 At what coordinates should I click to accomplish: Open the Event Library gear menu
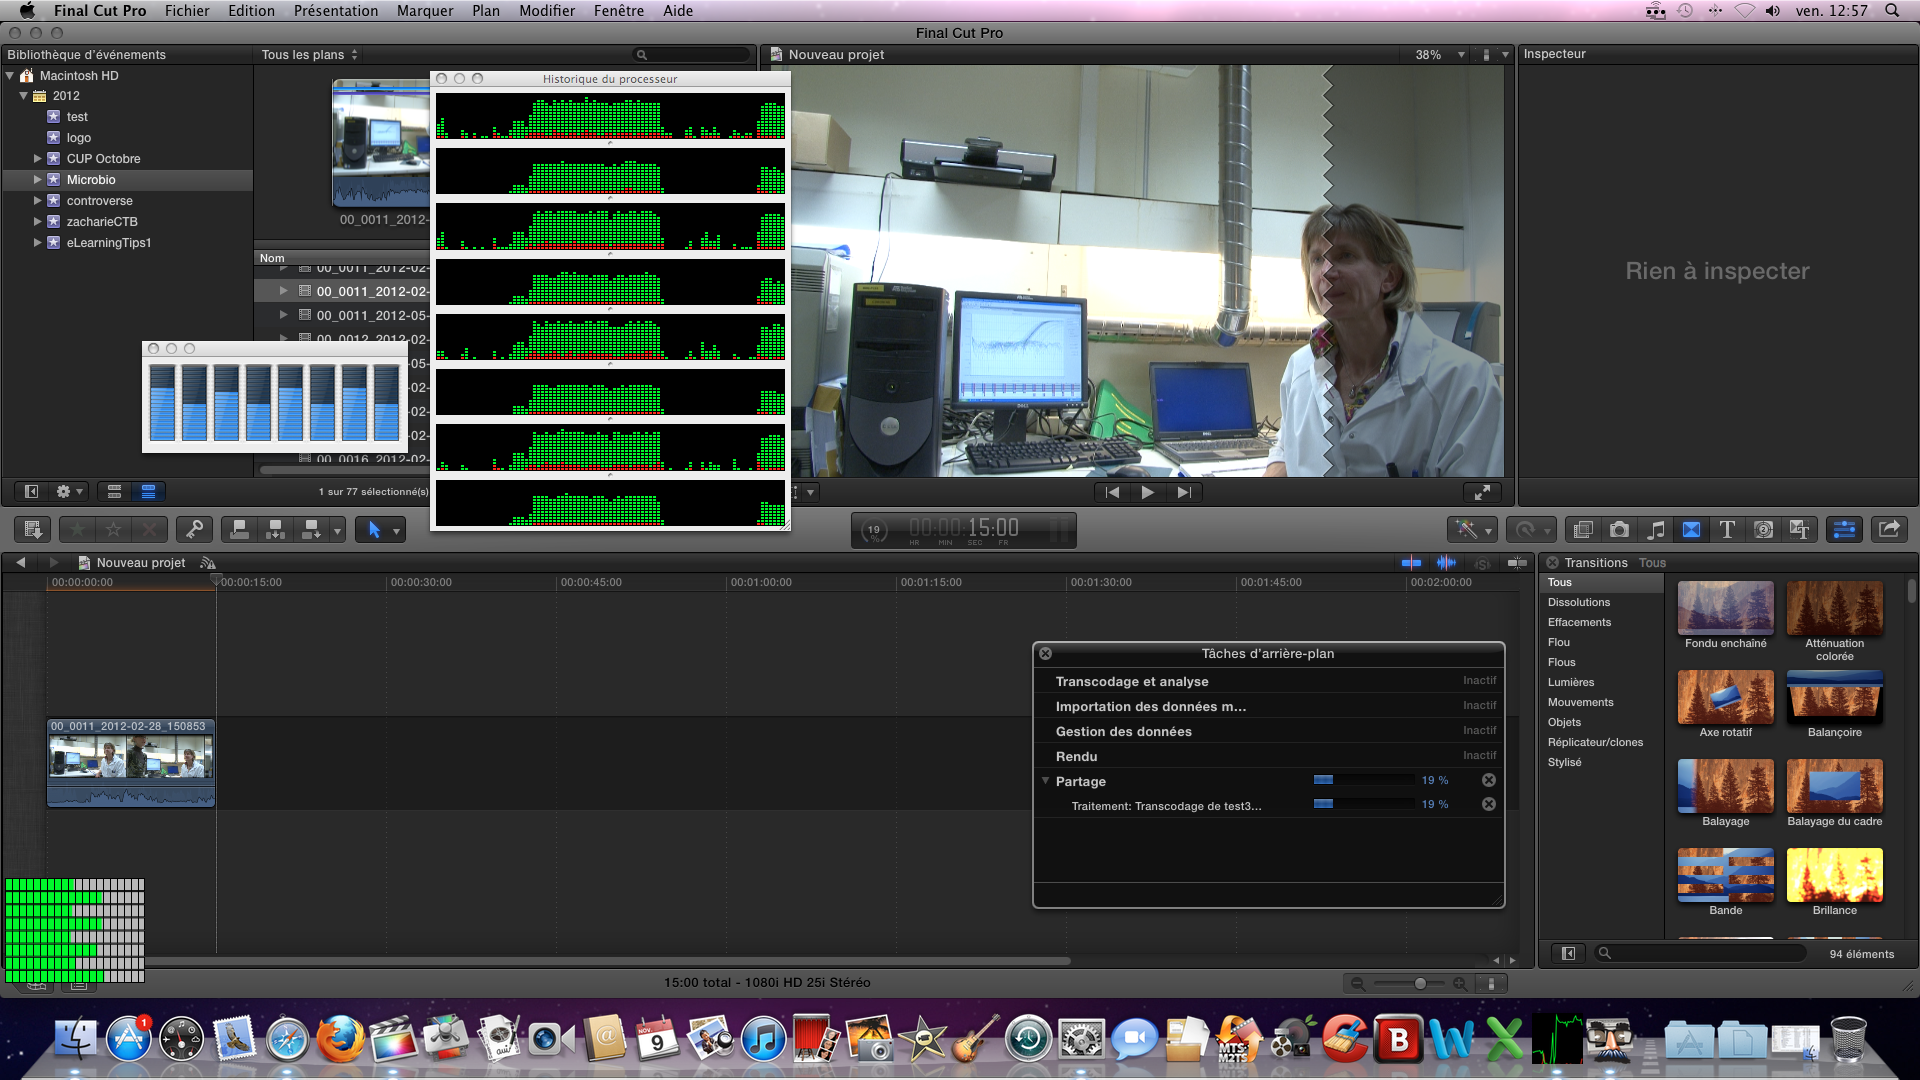[x=69, y=491]
